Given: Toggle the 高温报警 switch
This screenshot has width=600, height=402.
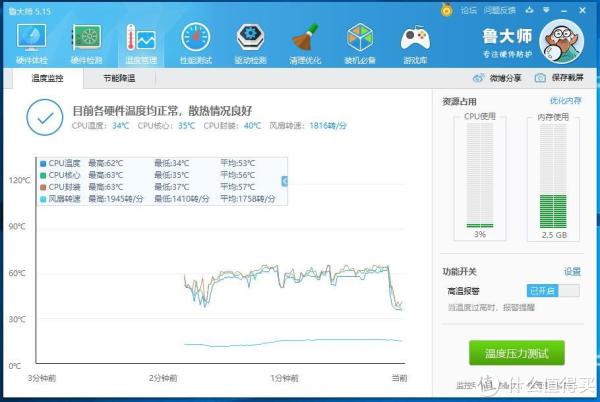Looking at the screenshot, I should [553, 291].
